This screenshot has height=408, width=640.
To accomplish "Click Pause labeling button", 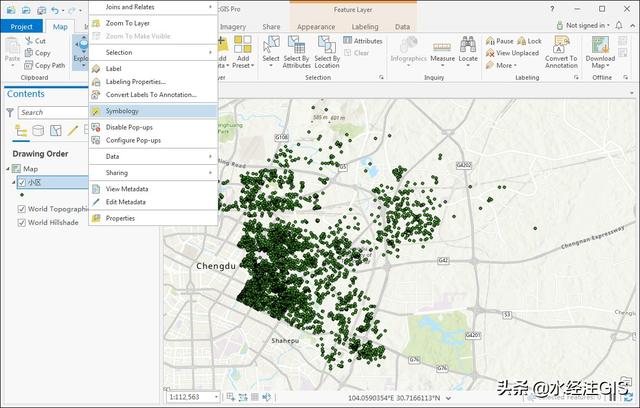I will (x=500, y=41).
